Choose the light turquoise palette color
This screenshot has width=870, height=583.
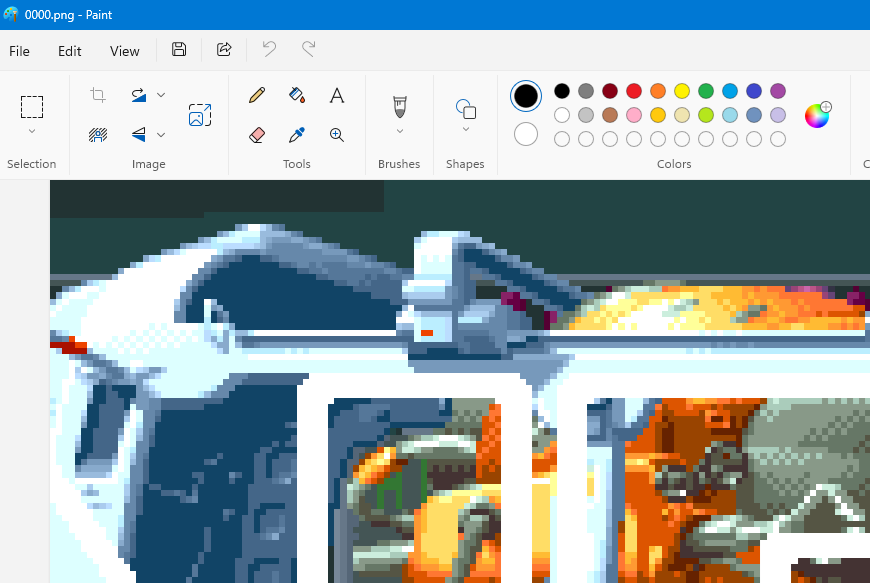click(730, 115)
